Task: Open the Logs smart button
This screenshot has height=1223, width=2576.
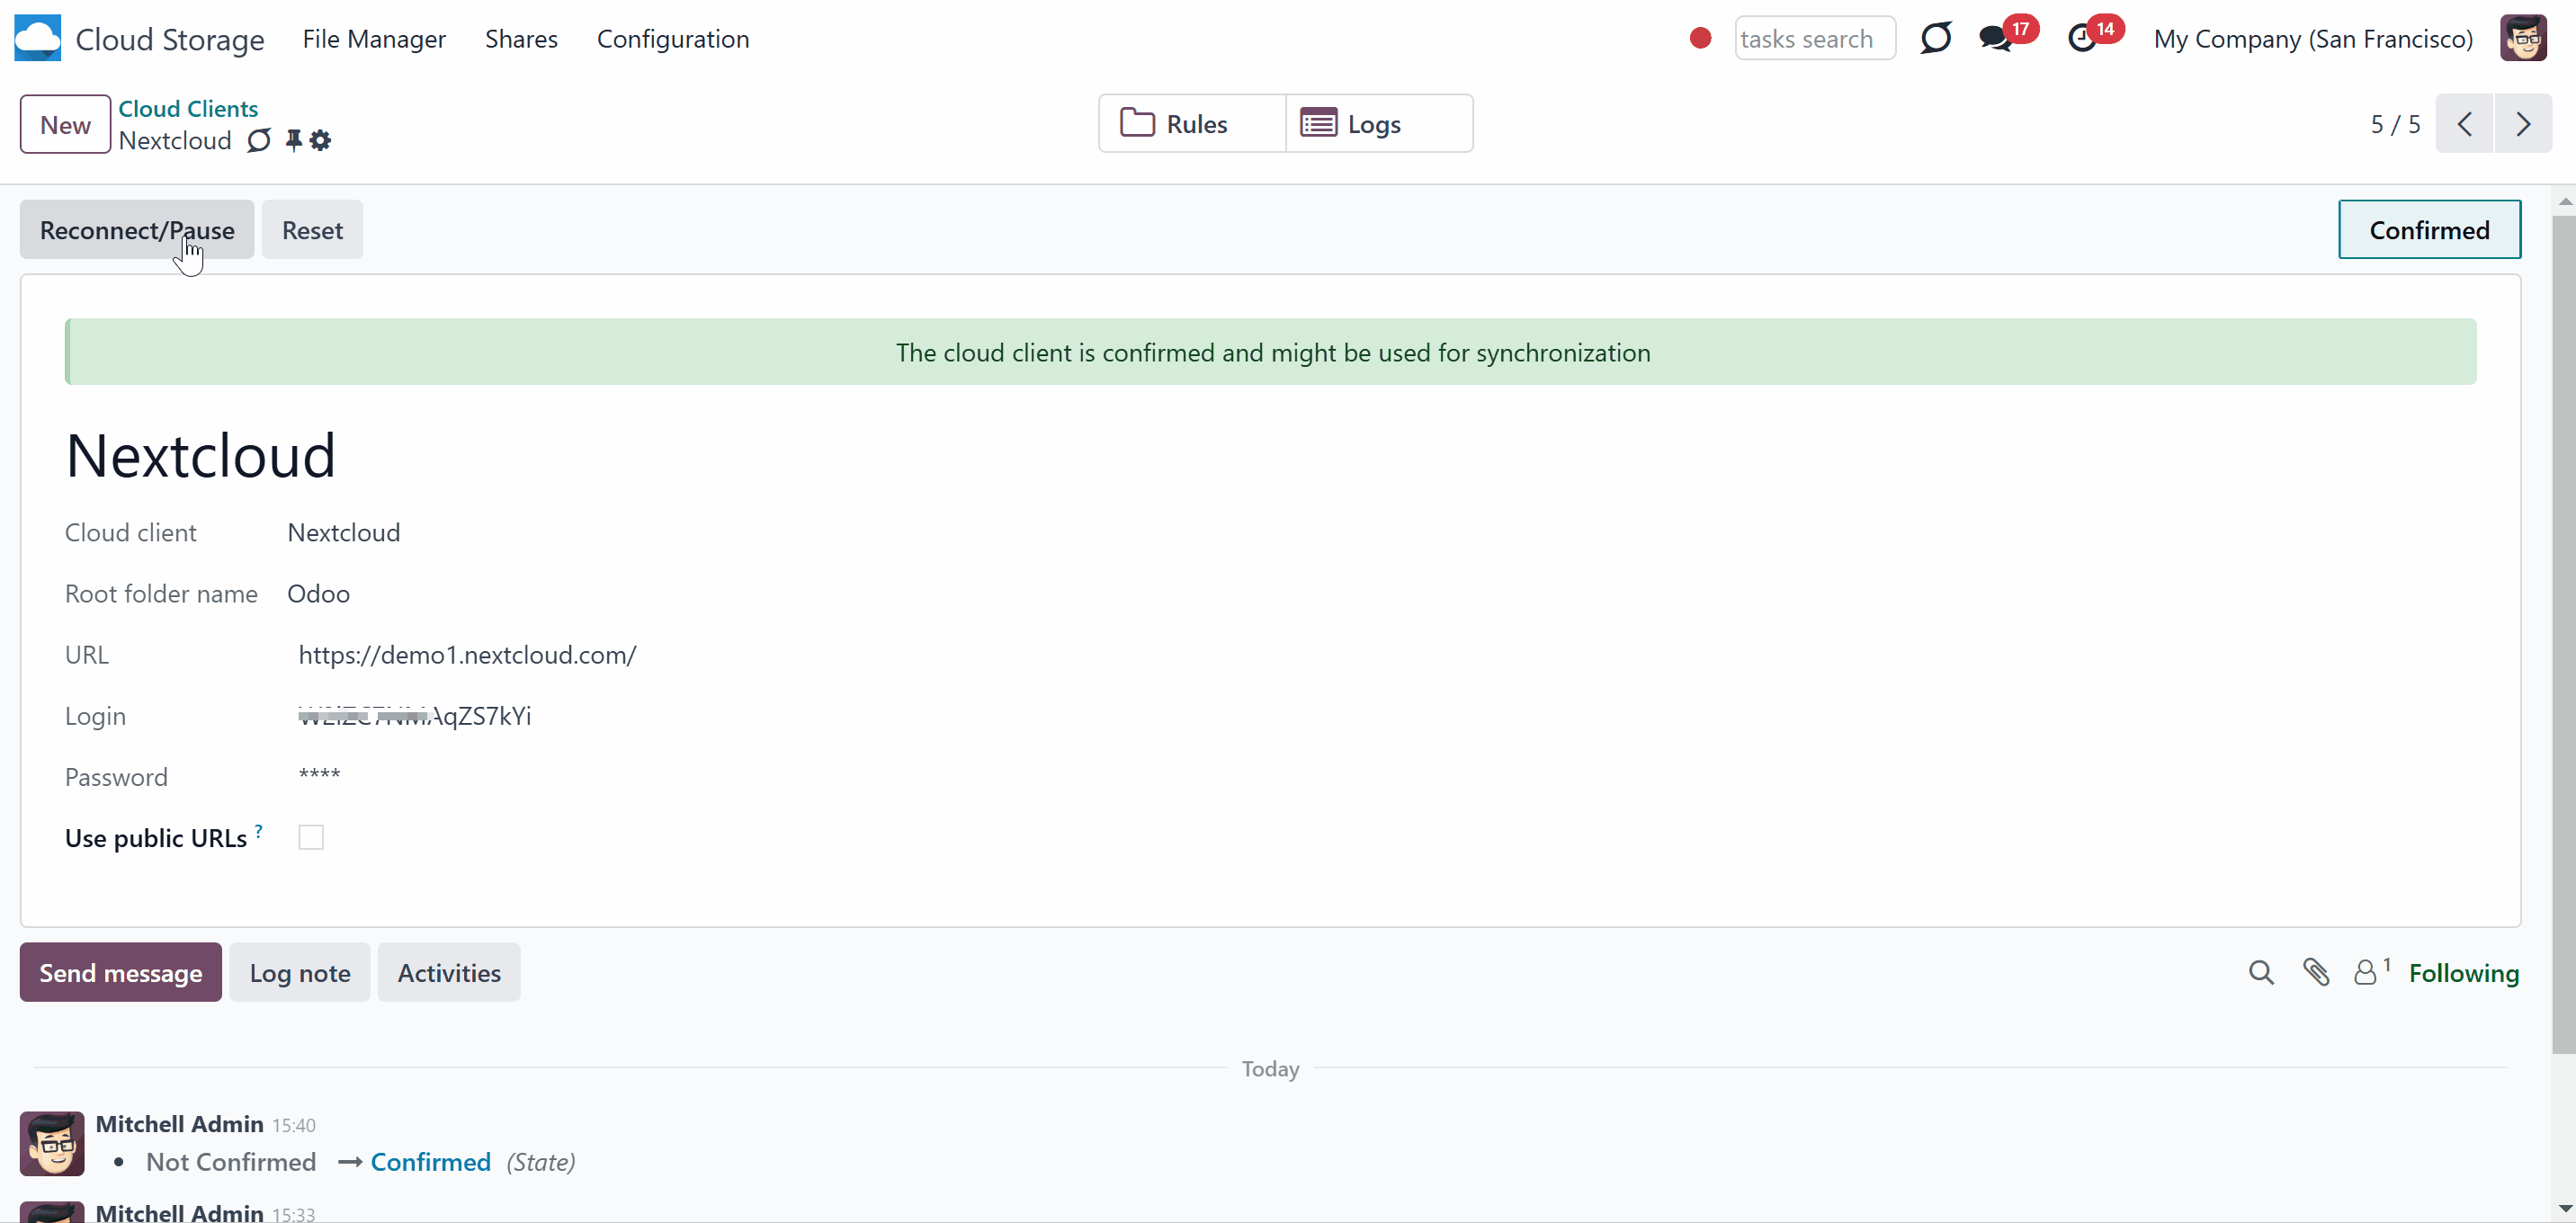Action: [1379, 123]
